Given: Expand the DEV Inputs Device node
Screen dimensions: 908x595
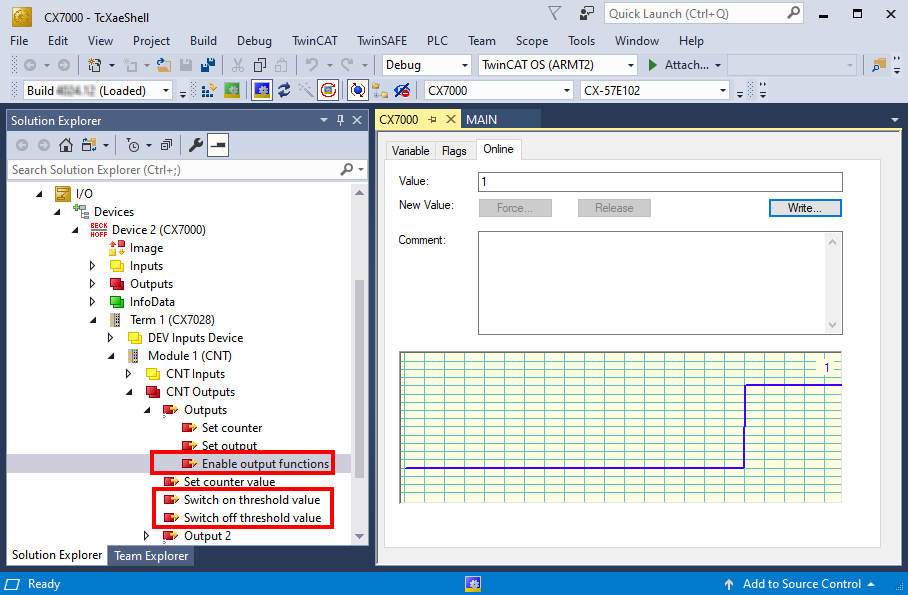Looking at the screenshot, I should 111,337.
